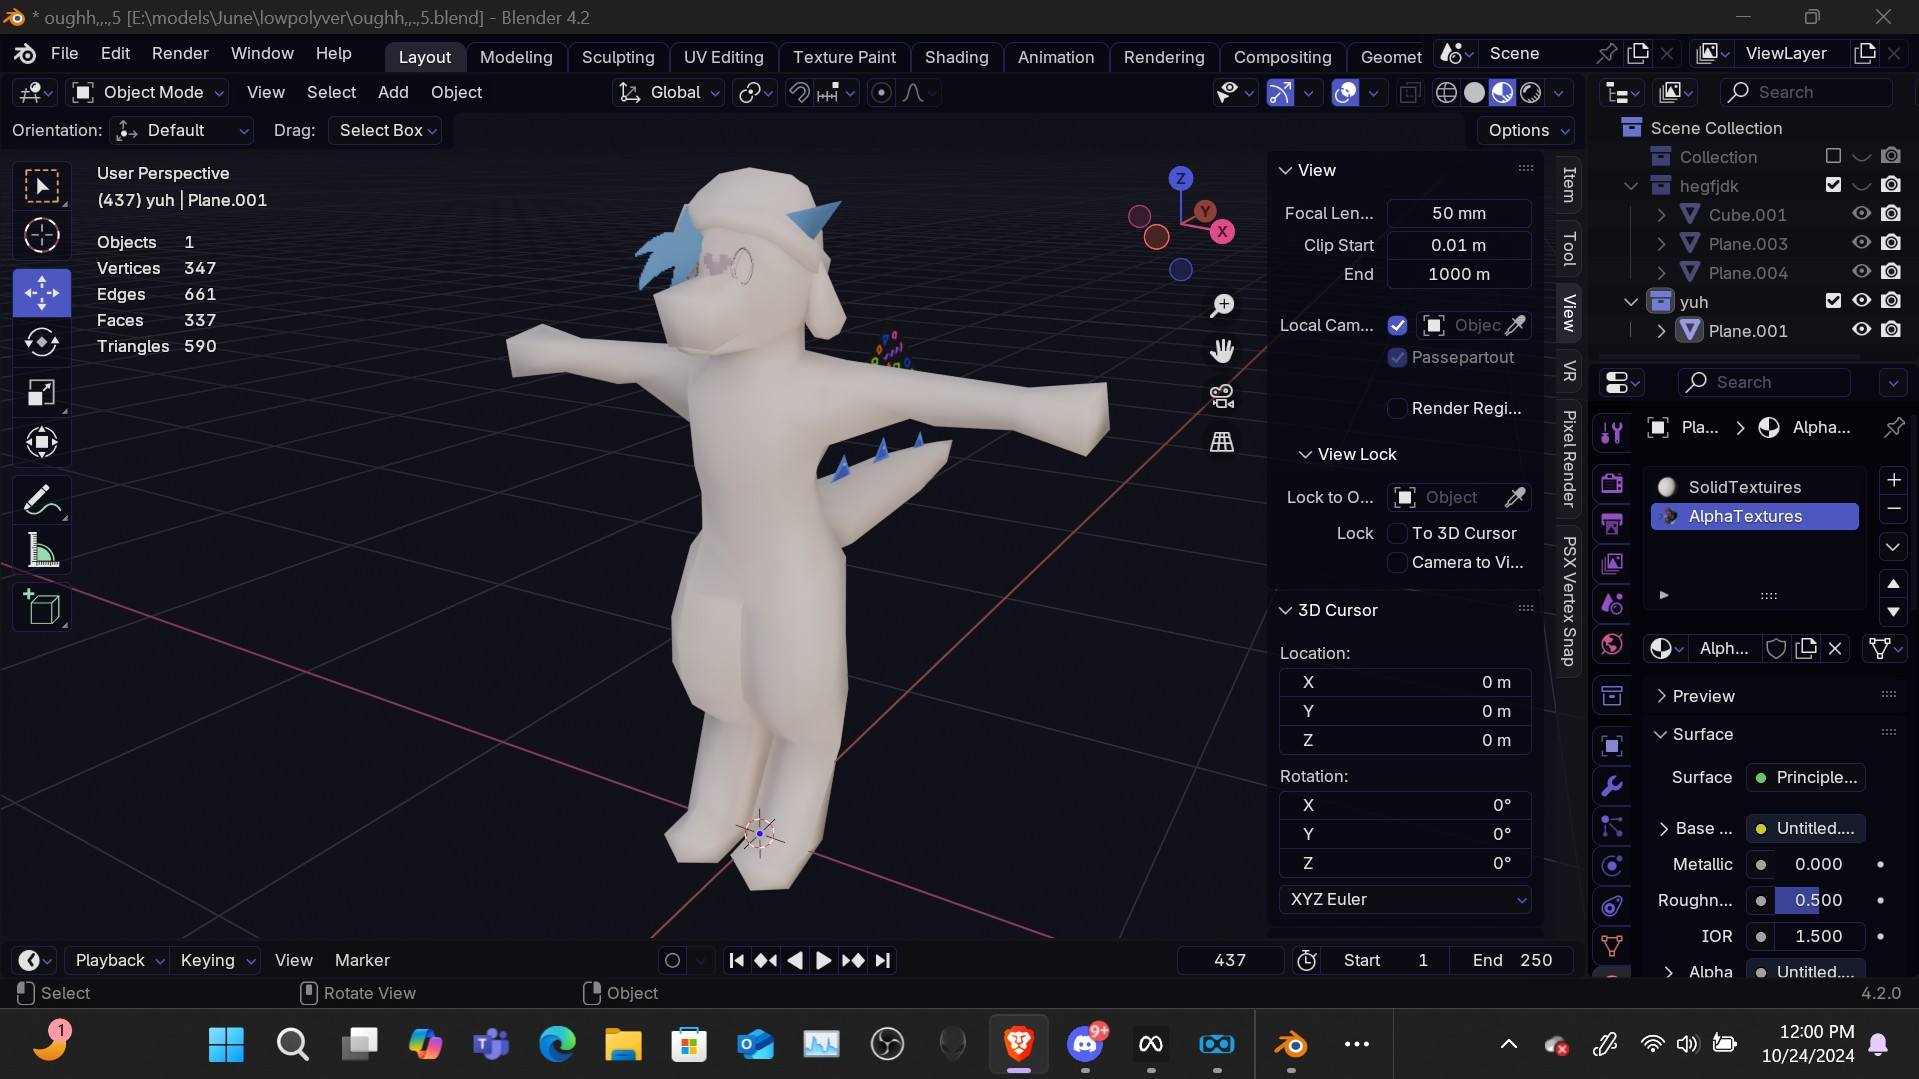Disable Plane.004 in renders camera icon
Screen dimensions: 1919x1079
1891,272
